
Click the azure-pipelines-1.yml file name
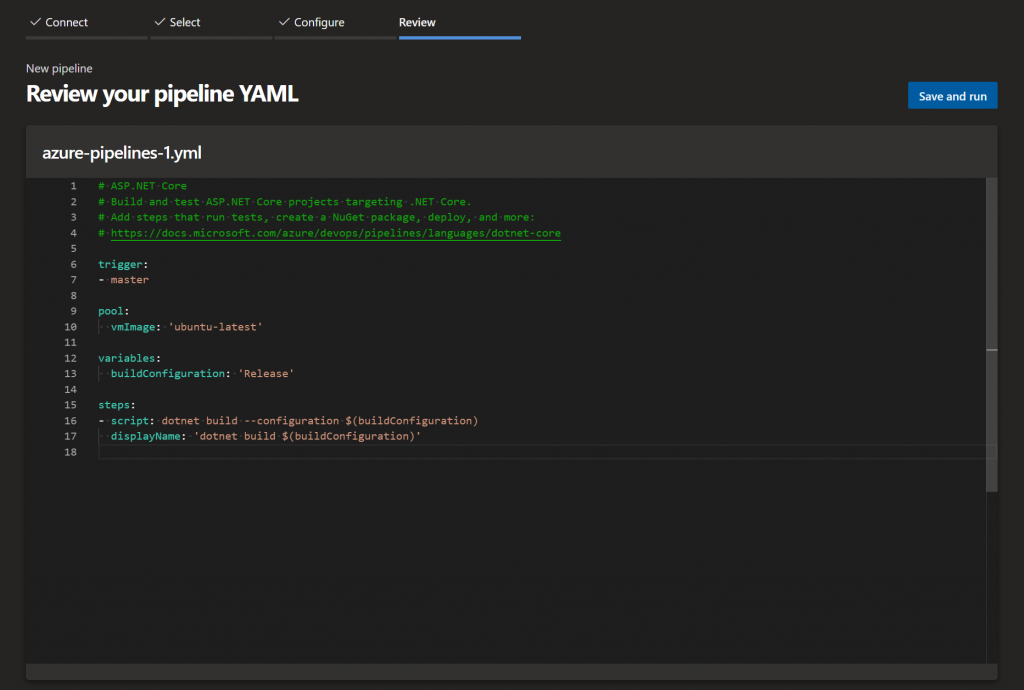tap(122, 153)
